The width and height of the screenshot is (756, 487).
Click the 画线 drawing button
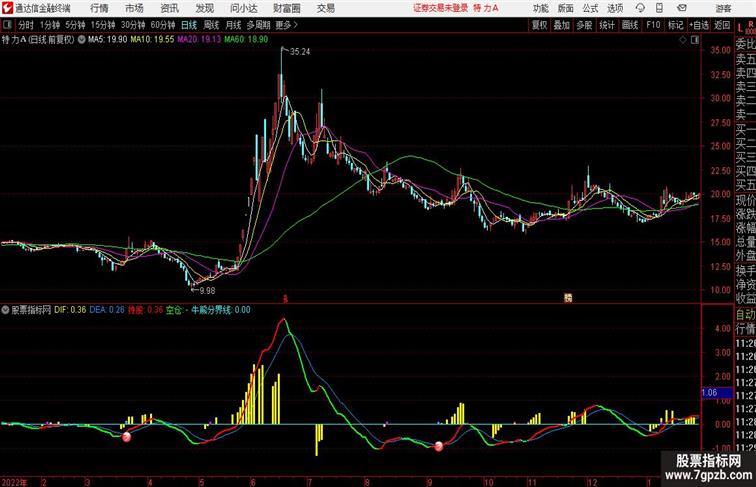[x=630, y=25]
